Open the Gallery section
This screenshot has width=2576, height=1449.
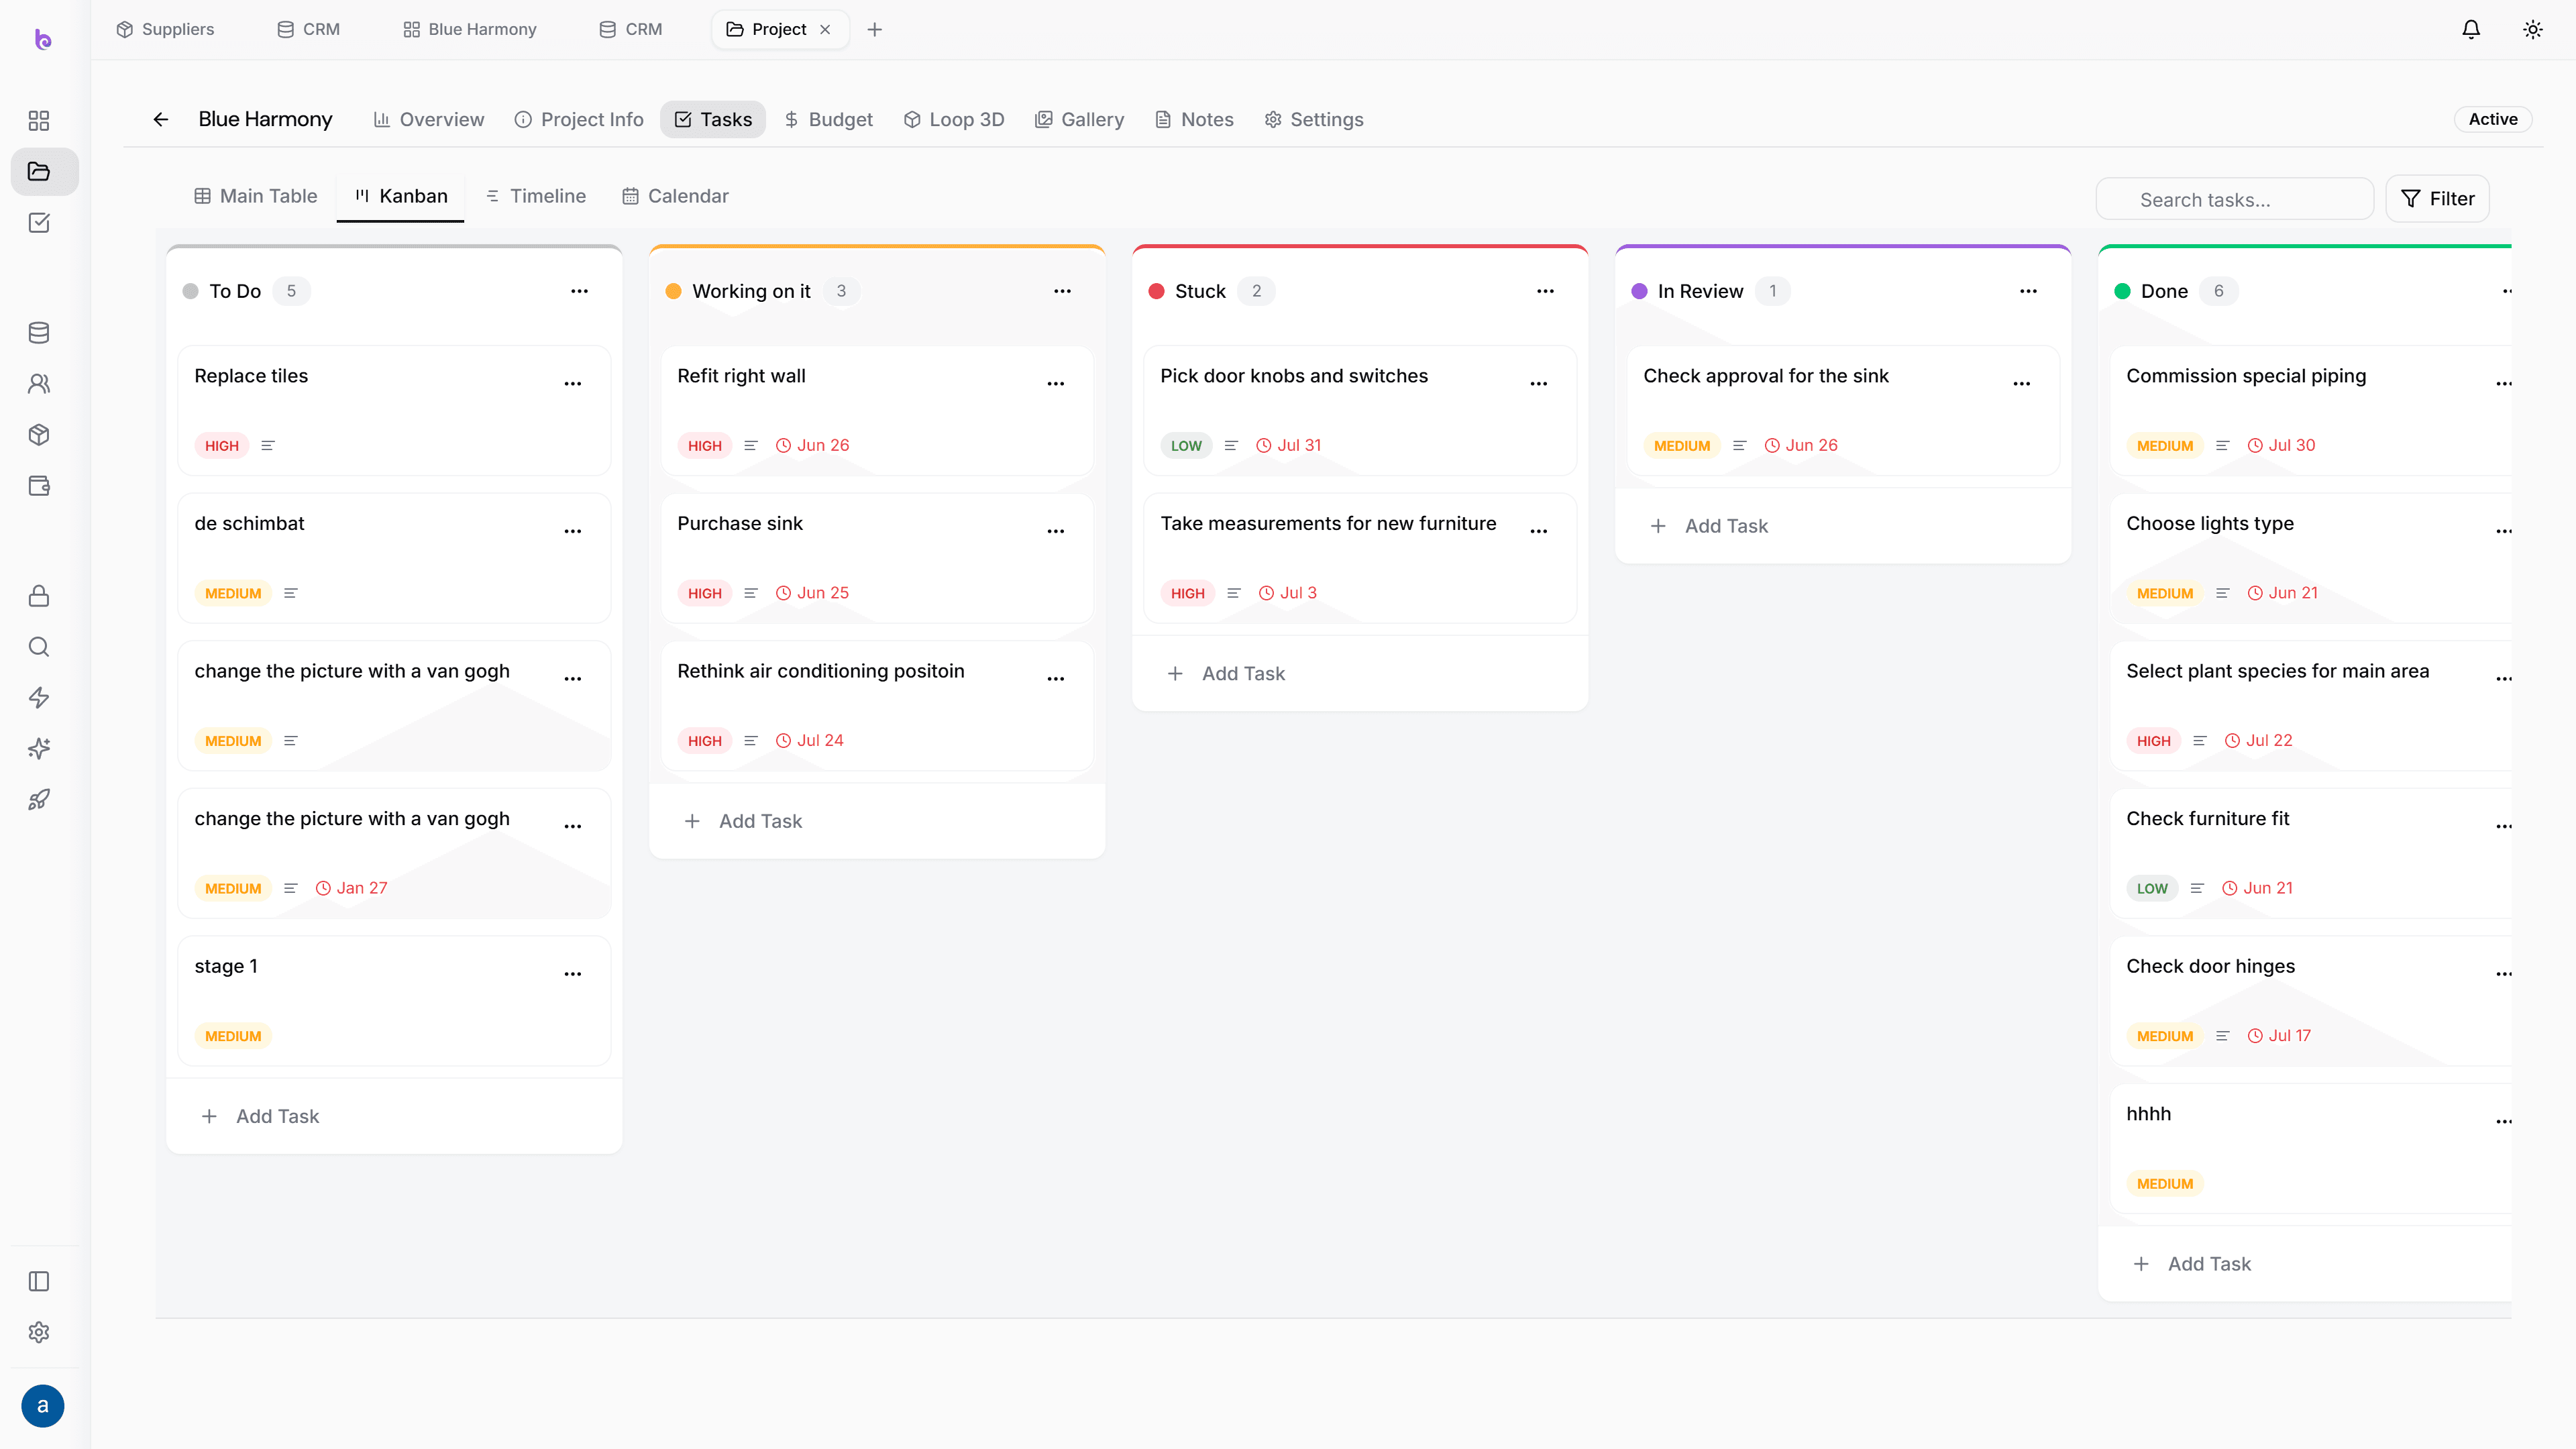1080,120
